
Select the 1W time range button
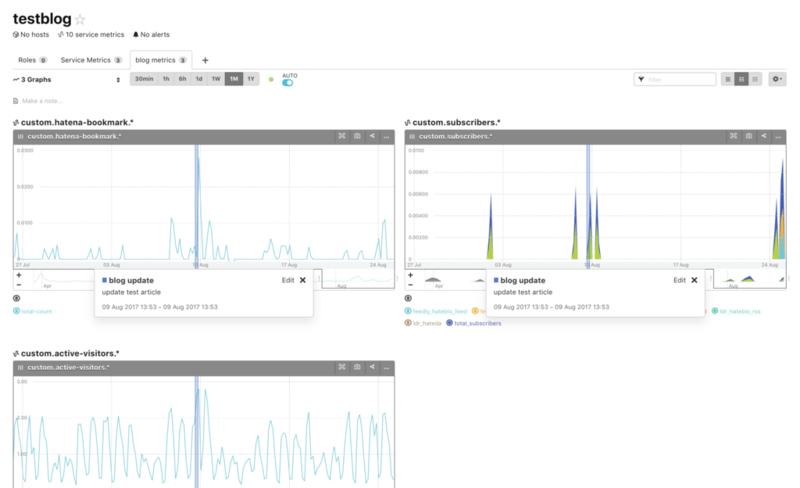tap(216, 79)
